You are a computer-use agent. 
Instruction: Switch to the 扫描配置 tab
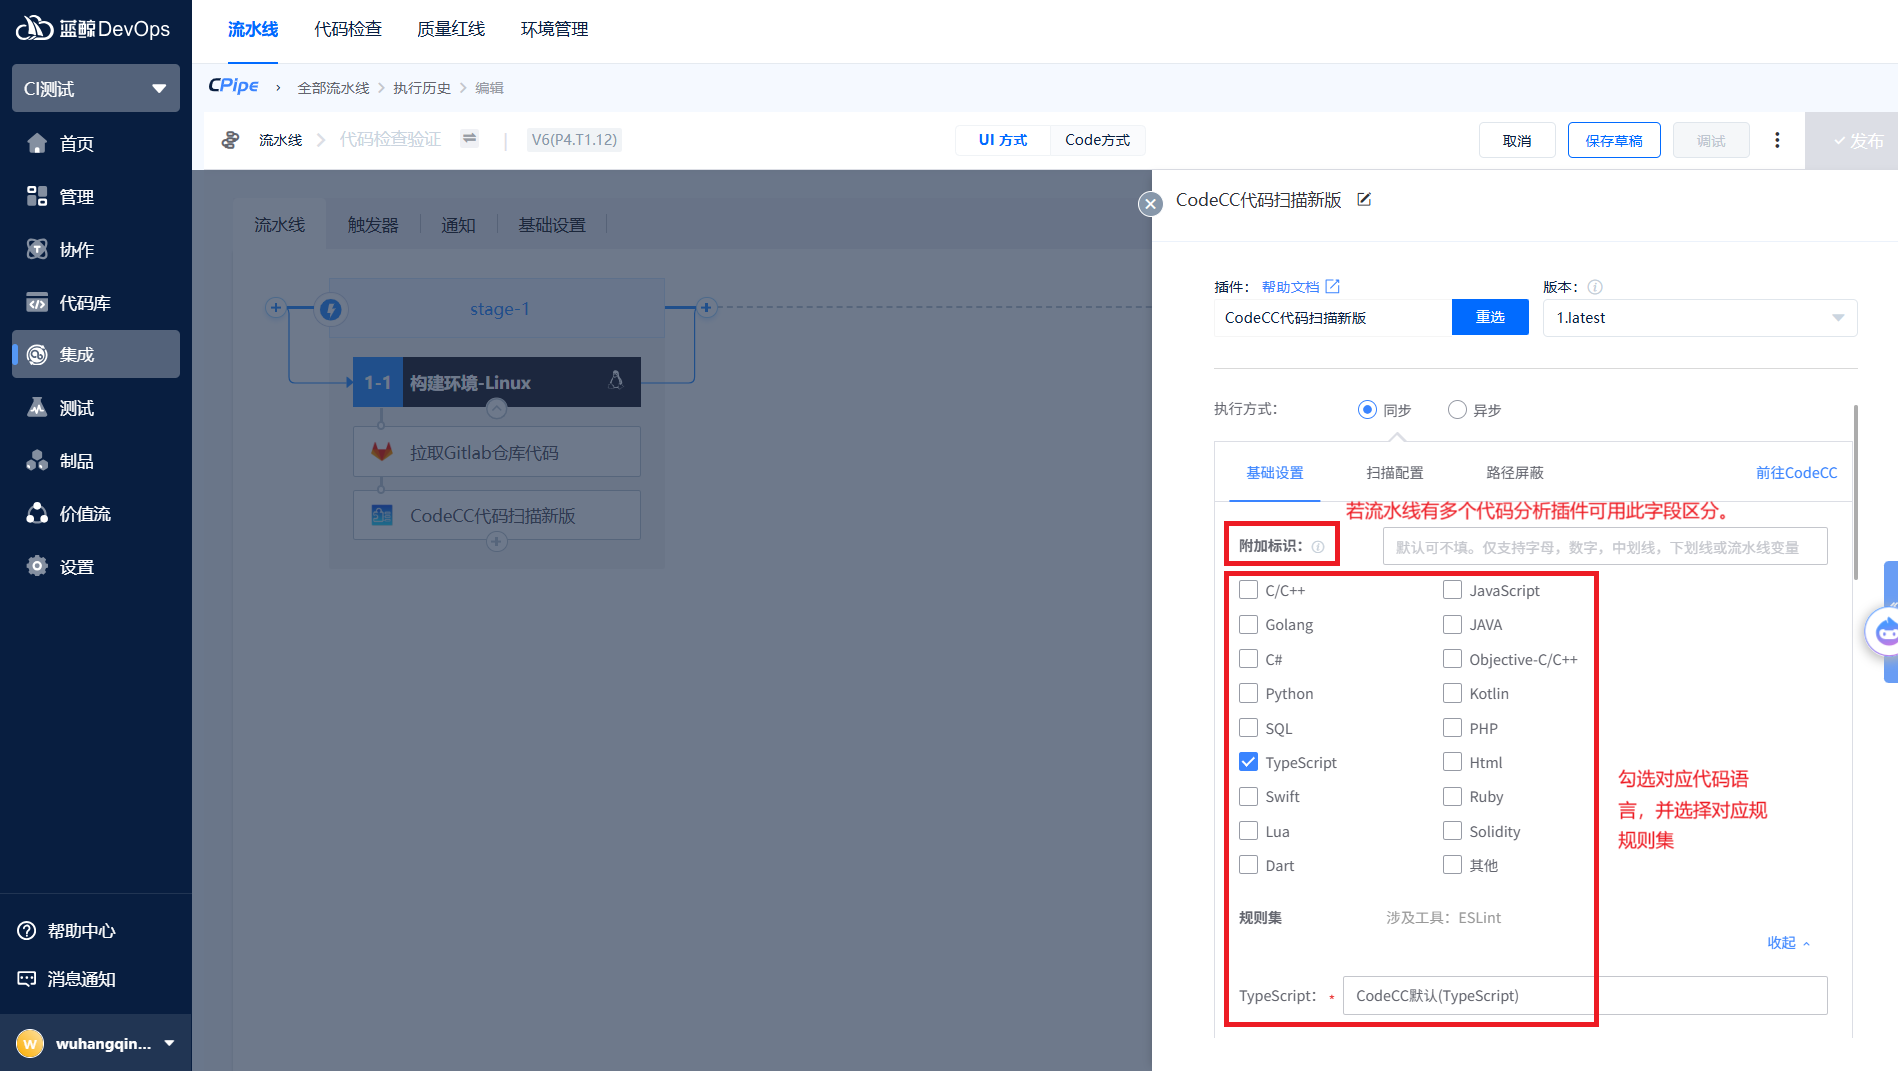coord(1394,473)
